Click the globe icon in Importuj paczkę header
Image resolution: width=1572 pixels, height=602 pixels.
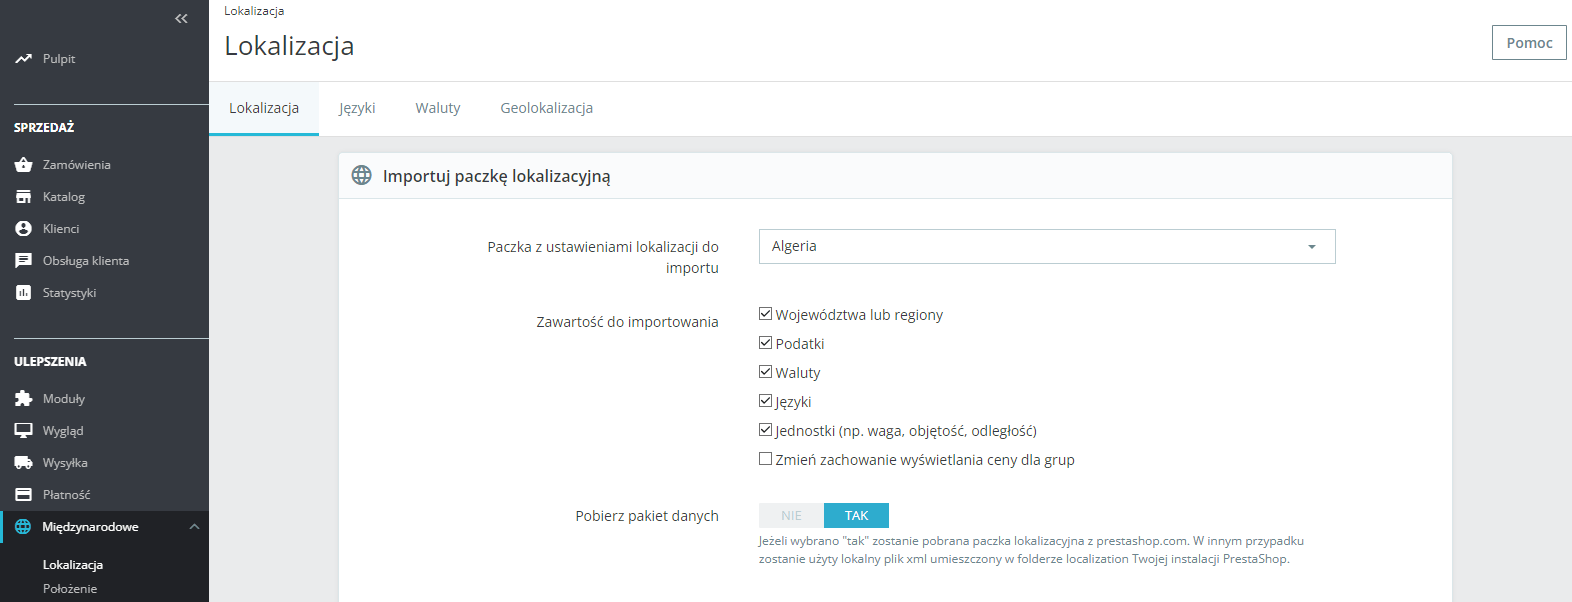click(x=362, y=176)
